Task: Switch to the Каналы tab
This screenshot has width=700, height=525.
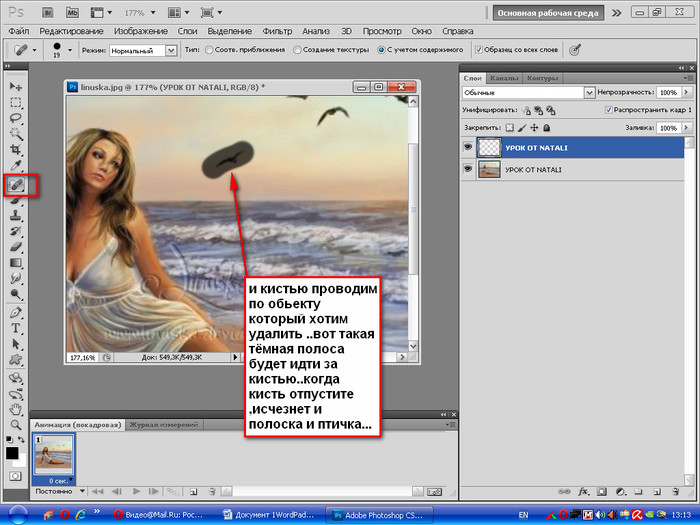Action: 504,78
